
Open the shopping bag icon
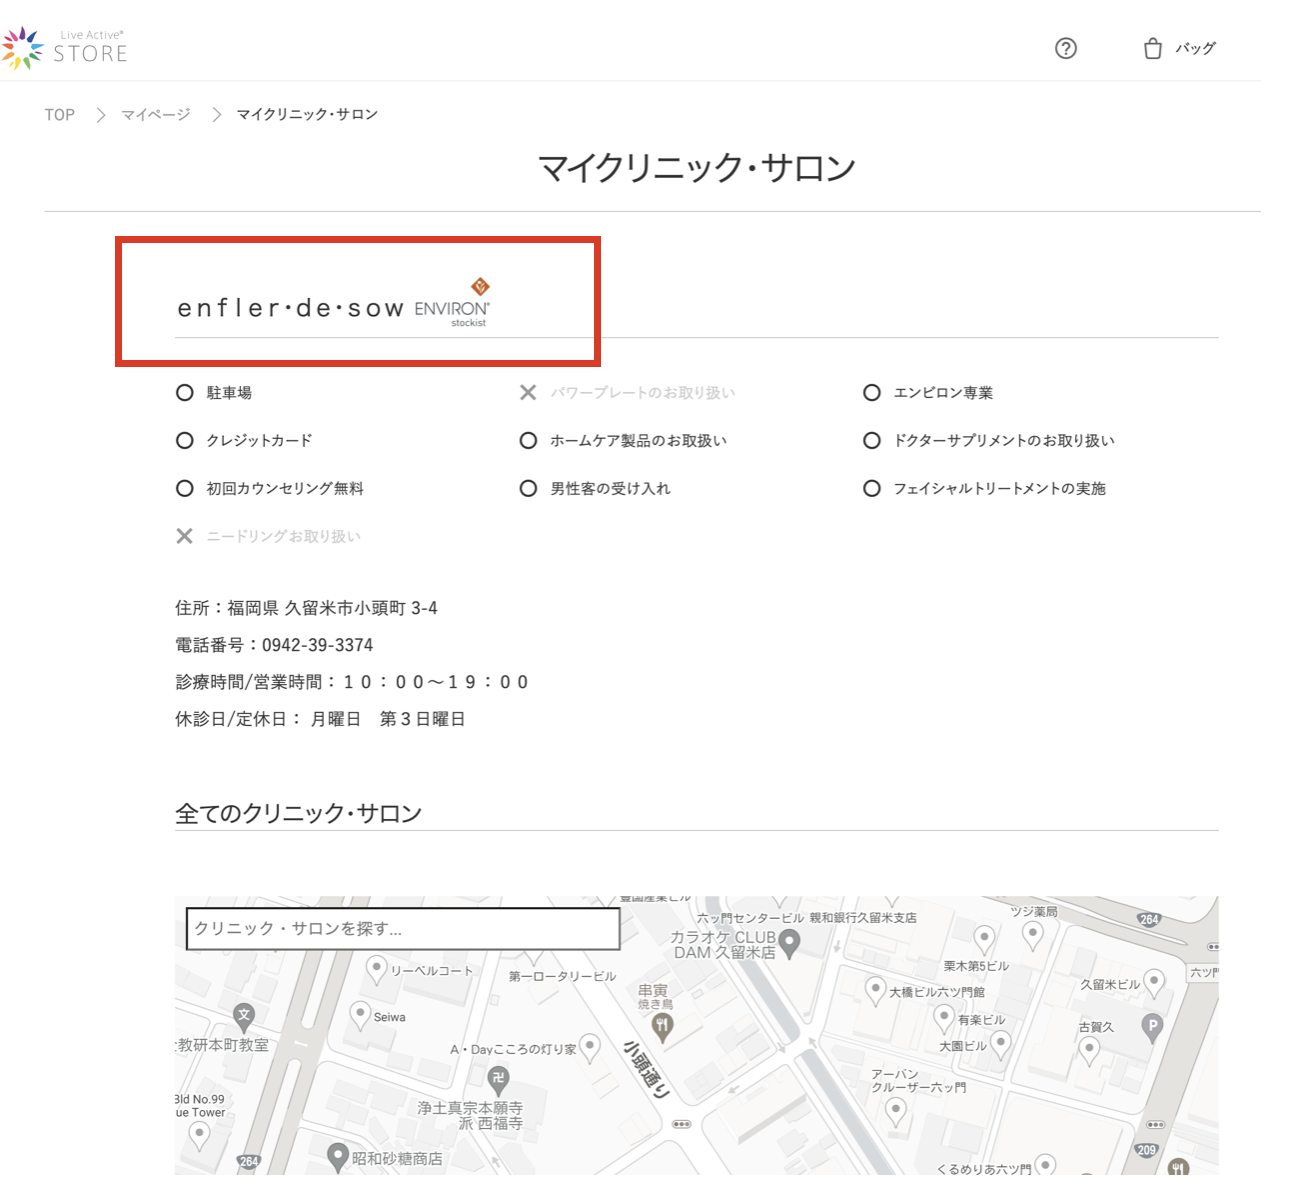[x=1153, y=48]
